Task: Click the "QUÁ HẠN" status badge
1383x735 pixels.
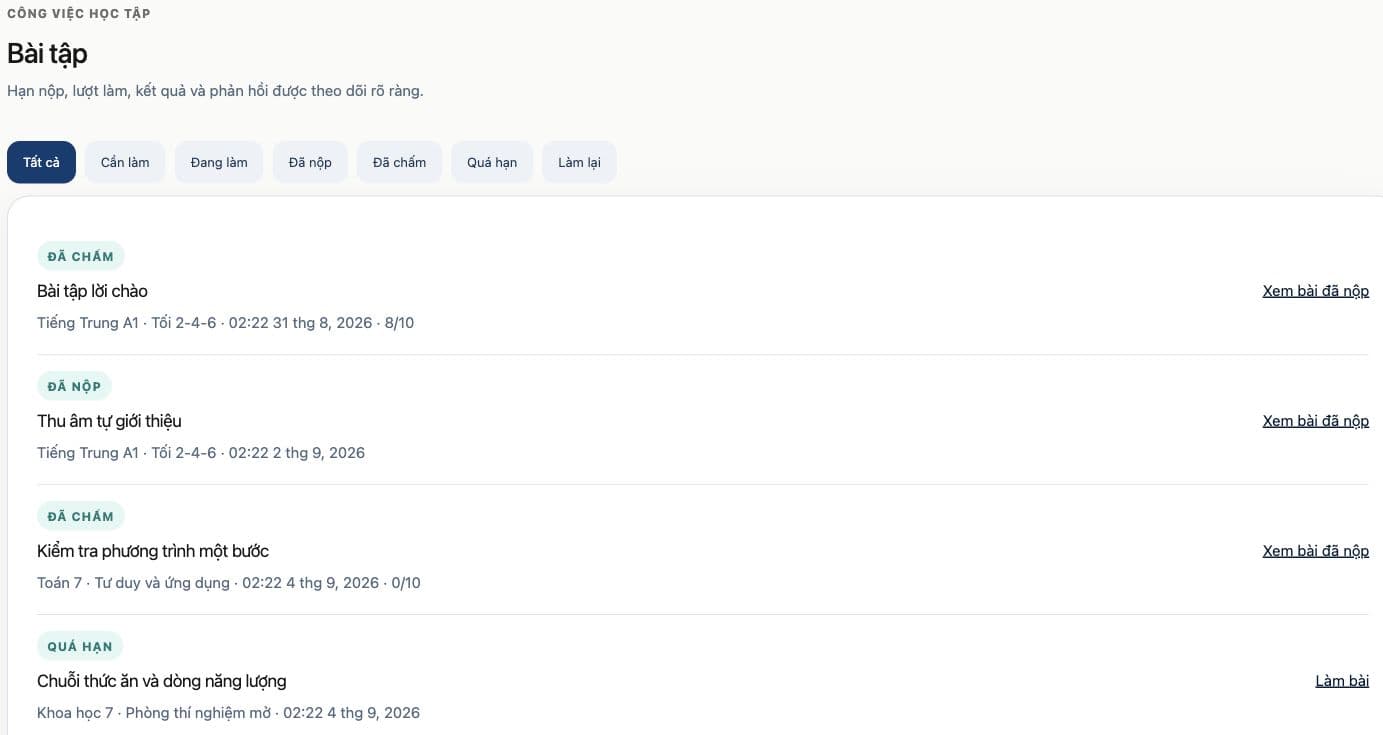Action: [80, 646]
